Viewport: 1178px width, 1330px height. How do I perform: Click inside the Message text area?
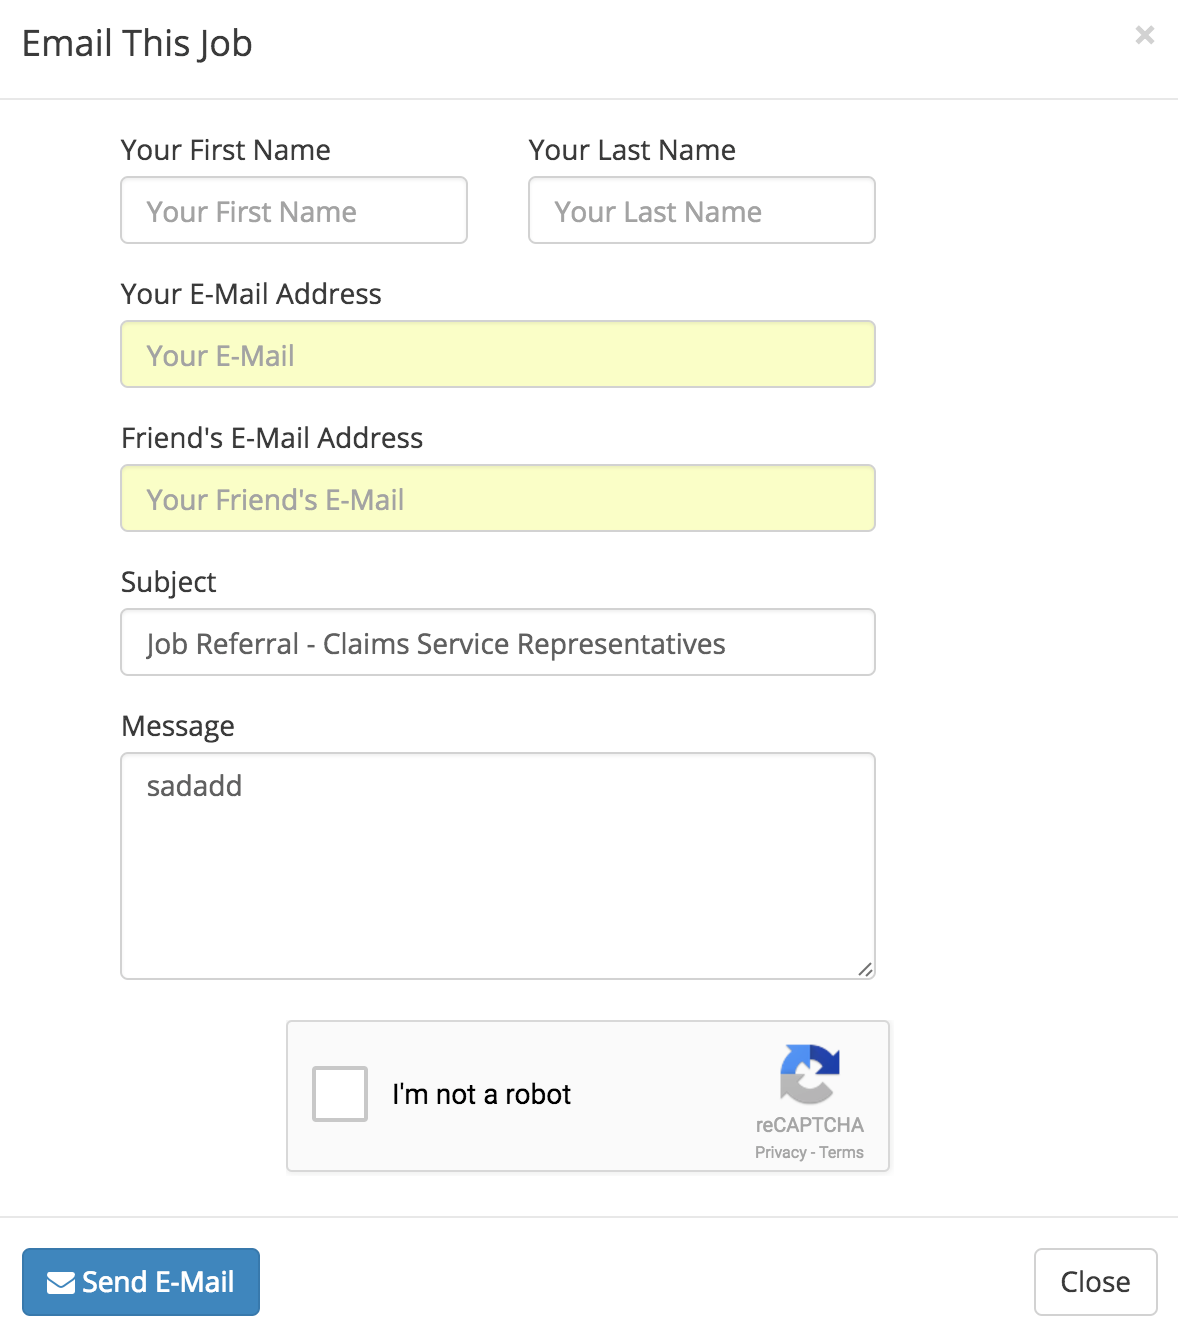coord(498,866)
